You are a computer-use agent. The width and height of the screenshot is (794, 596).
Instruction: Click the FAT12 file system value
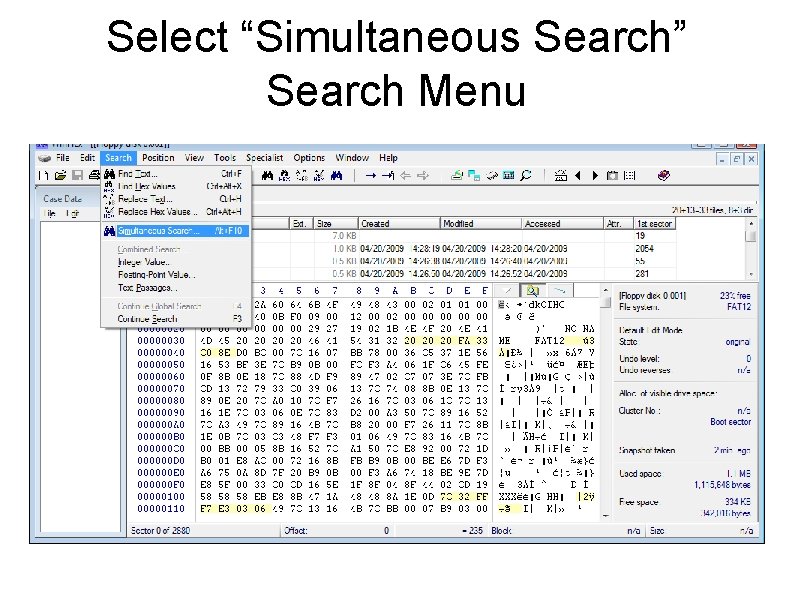coord(739,307)
